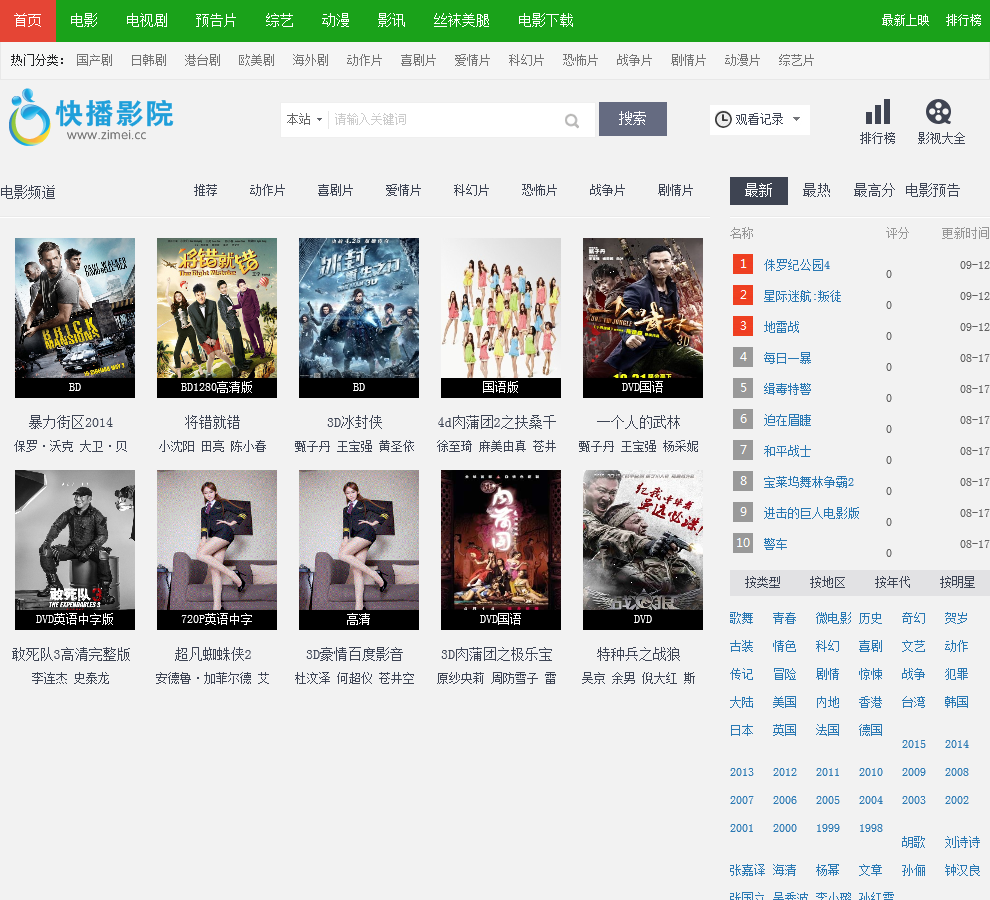Click the 搜索 button

pos(633,119)
